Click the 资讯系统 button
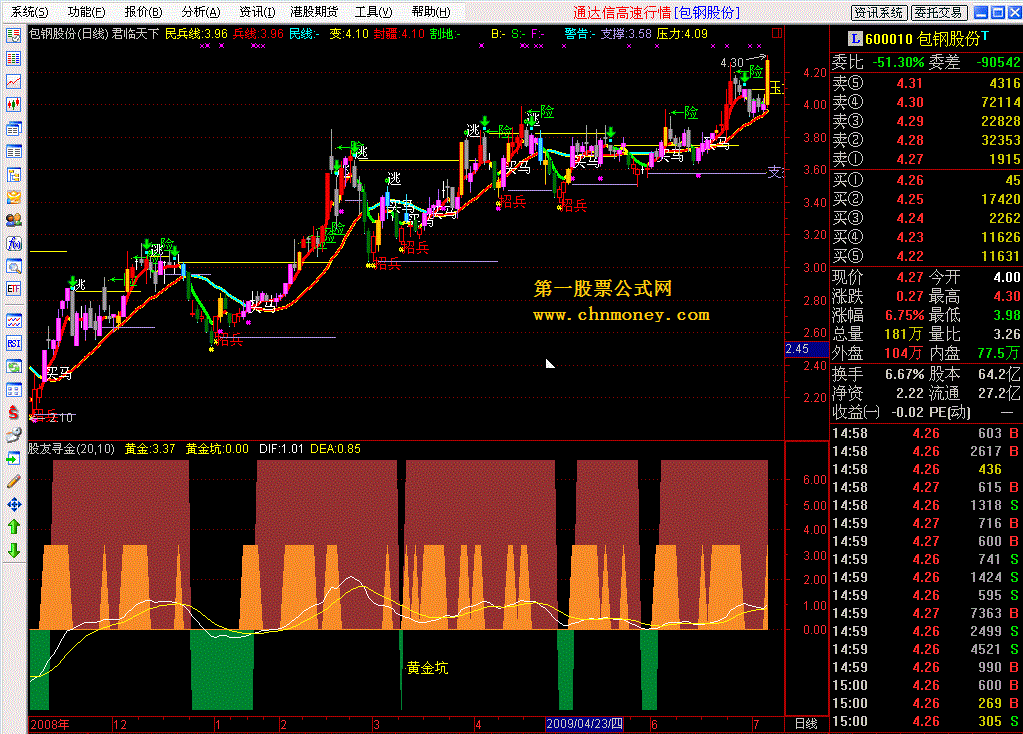This screenshot has height=734, width=1023. point(878,12)
